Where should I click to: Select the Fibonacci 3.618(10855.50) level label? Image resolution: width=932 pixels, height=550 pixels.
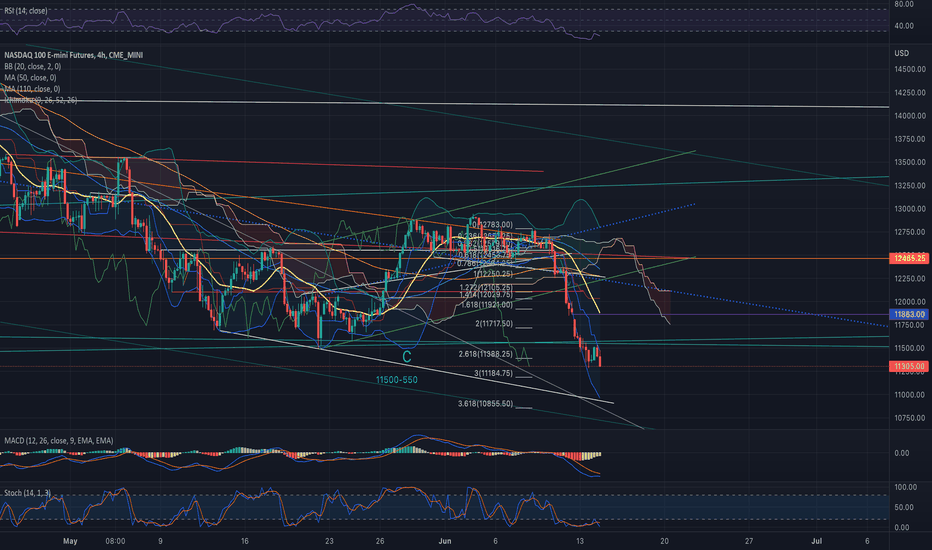[x=485, y=404]
